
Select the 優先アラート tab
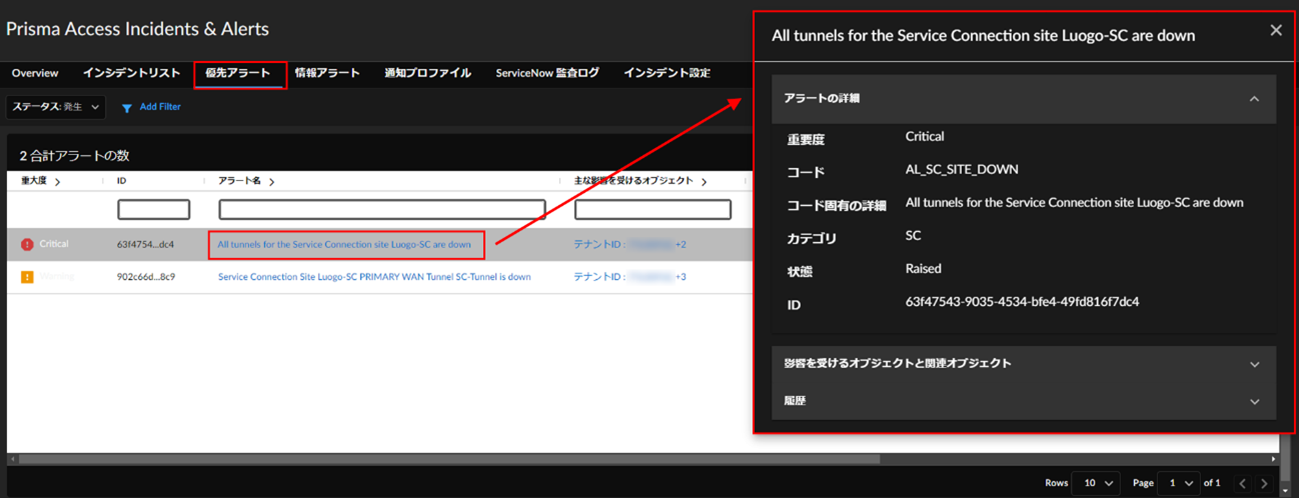coord(238,73)
